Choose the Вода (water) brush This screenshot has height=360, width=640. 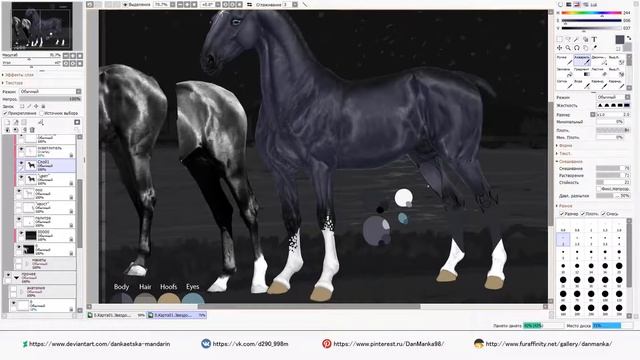pyautogui.click(x=582, y=84)
